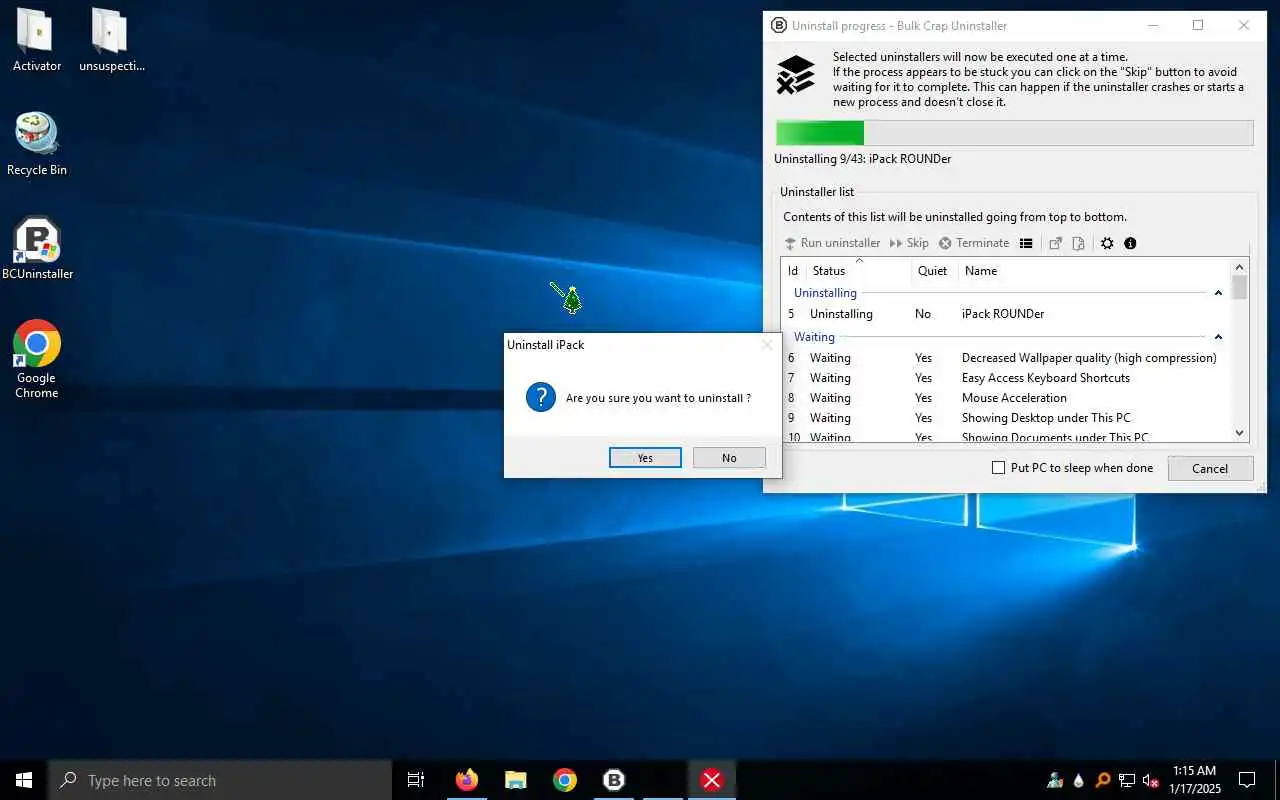1280x800 pixels.
Task: Sort the list by Quiet column
Action: [x=934, y=271]
